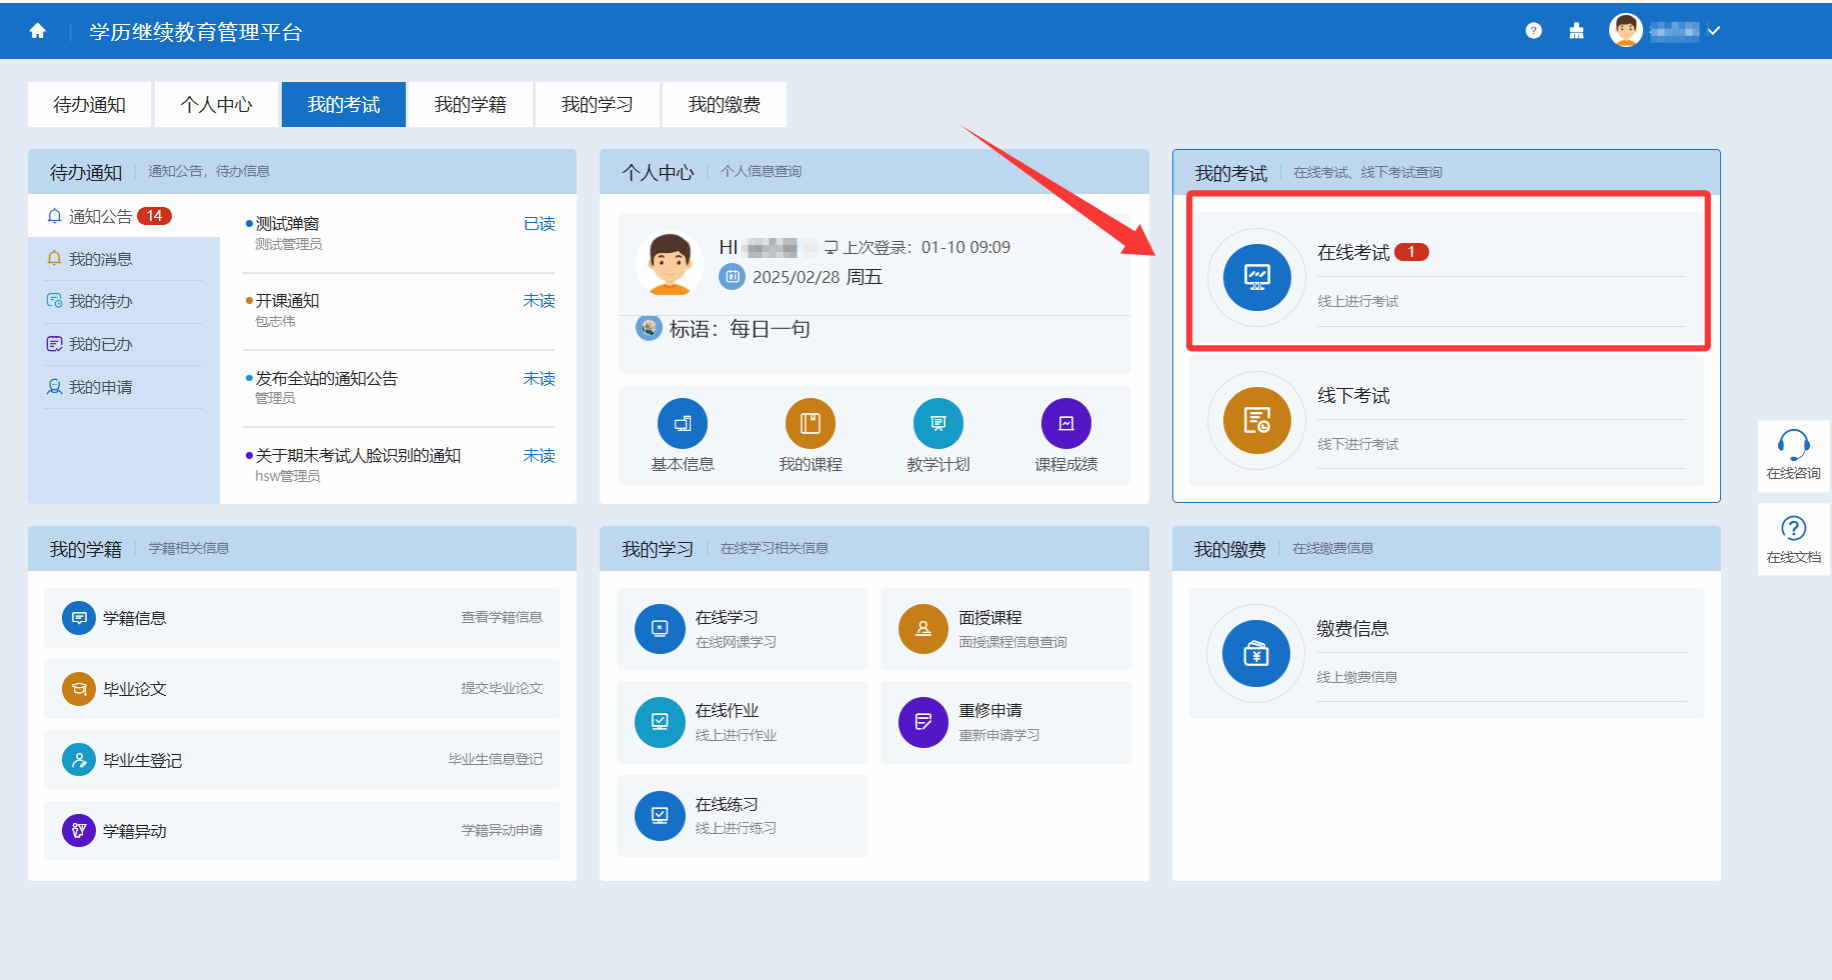This screenshot has width=1832, height=980.
Task: Select the 我的缴费 tab
Action: [724, 105]
